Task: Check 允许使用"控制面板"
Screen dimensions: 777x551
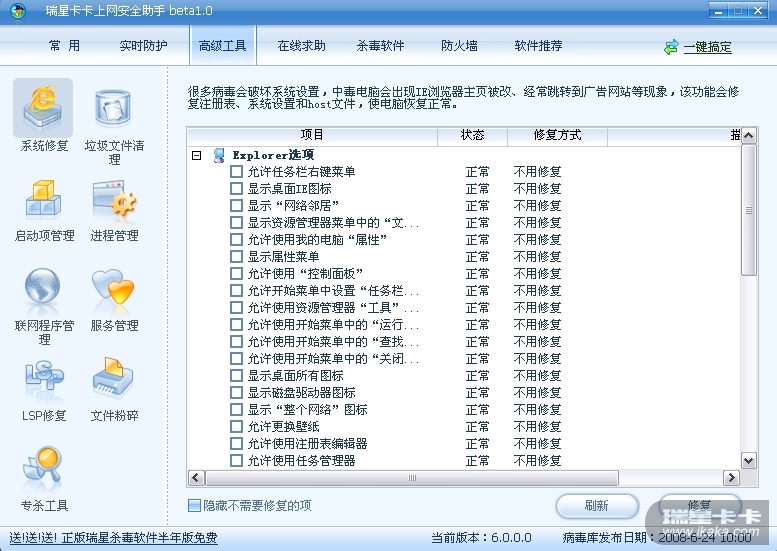Action: pos(236,274)
